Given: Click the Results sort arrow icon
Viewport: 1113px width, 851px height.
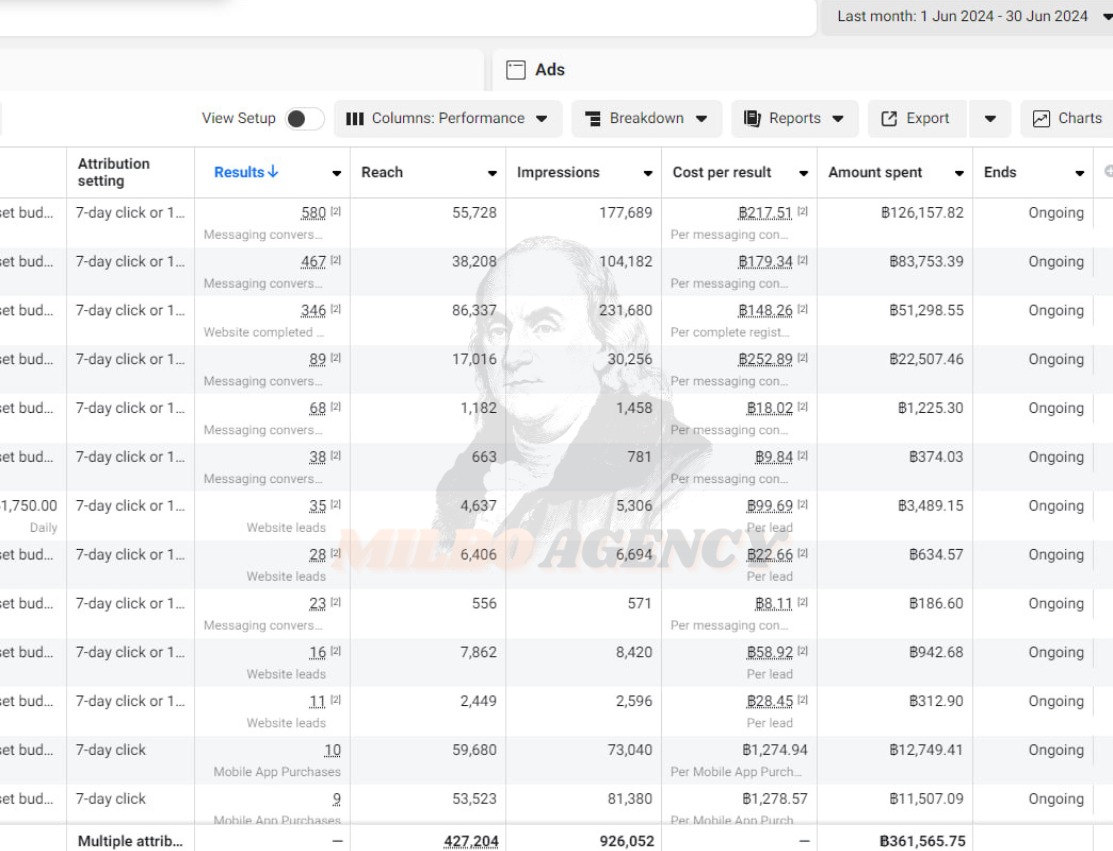Looking at the screenshot, I should 273,172.
